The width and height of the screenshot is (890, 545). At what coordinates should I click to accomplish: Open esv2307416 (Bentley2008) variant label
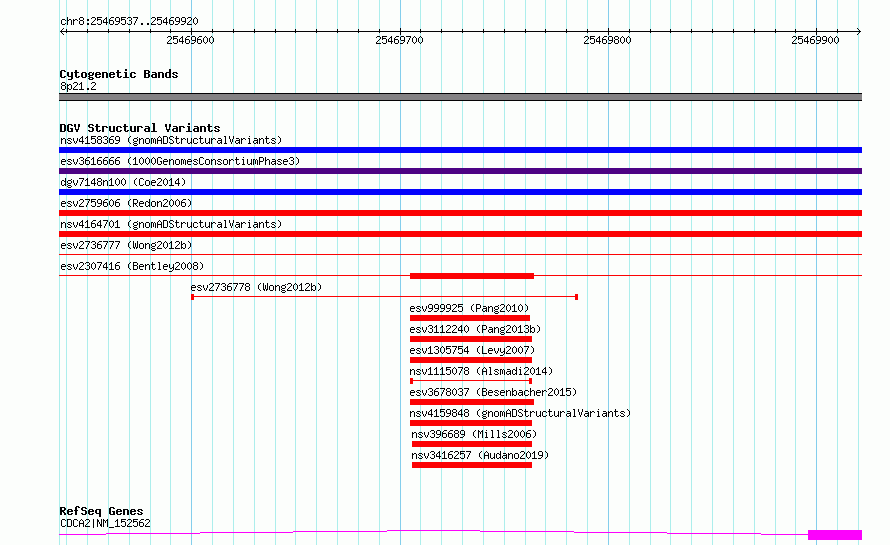(x=132, y=266)
